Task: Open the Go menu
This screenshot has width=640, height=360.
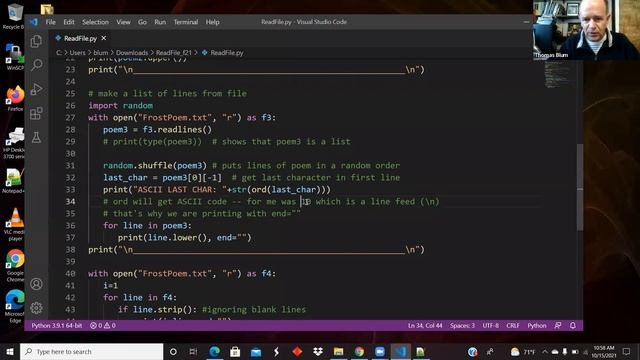Action: (142, 22)
